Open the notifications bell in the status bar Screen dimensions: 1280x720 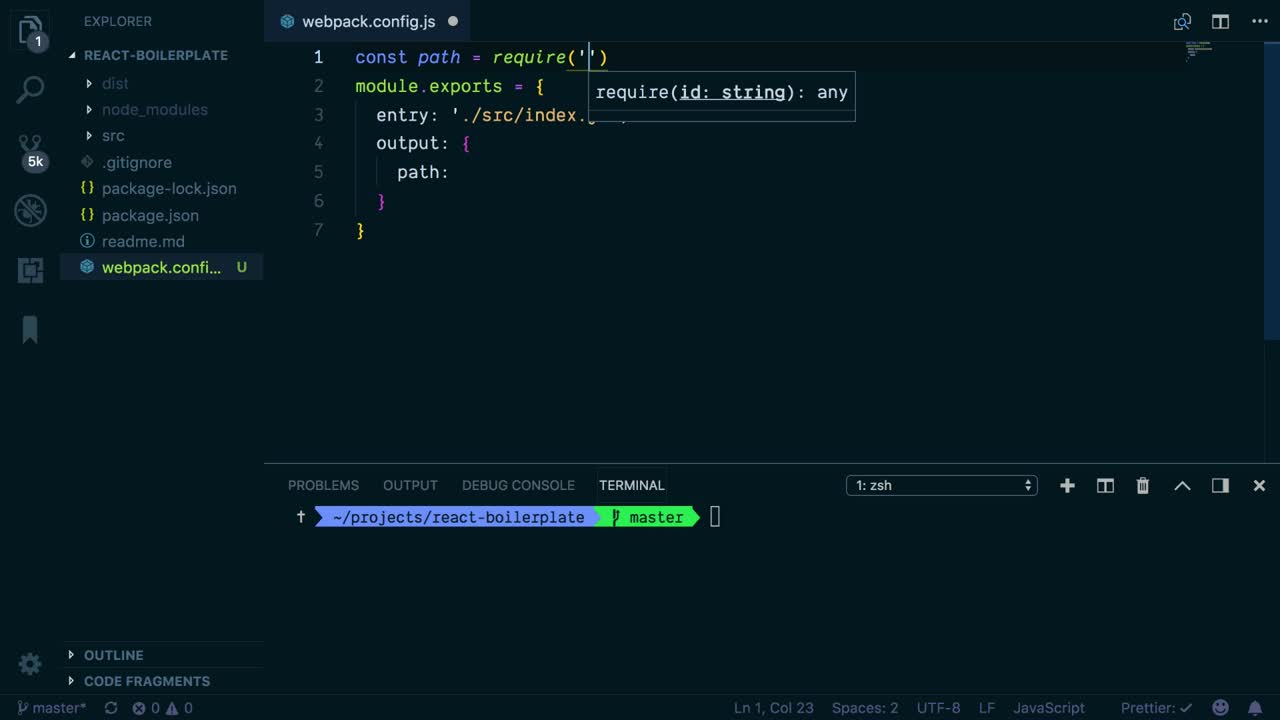(x=1258, y=708)
